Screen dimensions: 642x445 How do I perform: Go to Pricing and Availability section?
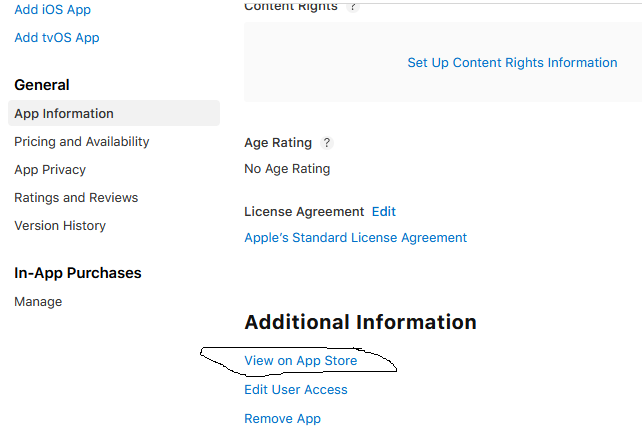[82, 142]
